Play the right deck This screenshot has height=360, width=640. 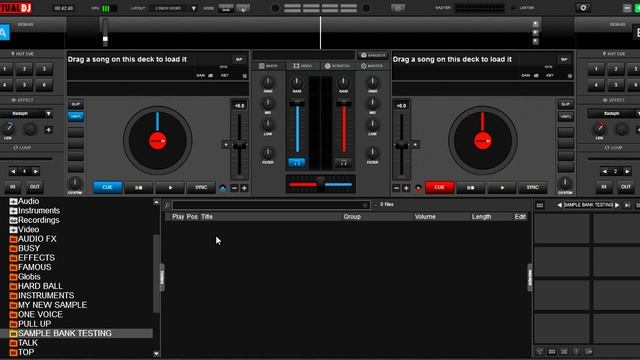[502, 187]
